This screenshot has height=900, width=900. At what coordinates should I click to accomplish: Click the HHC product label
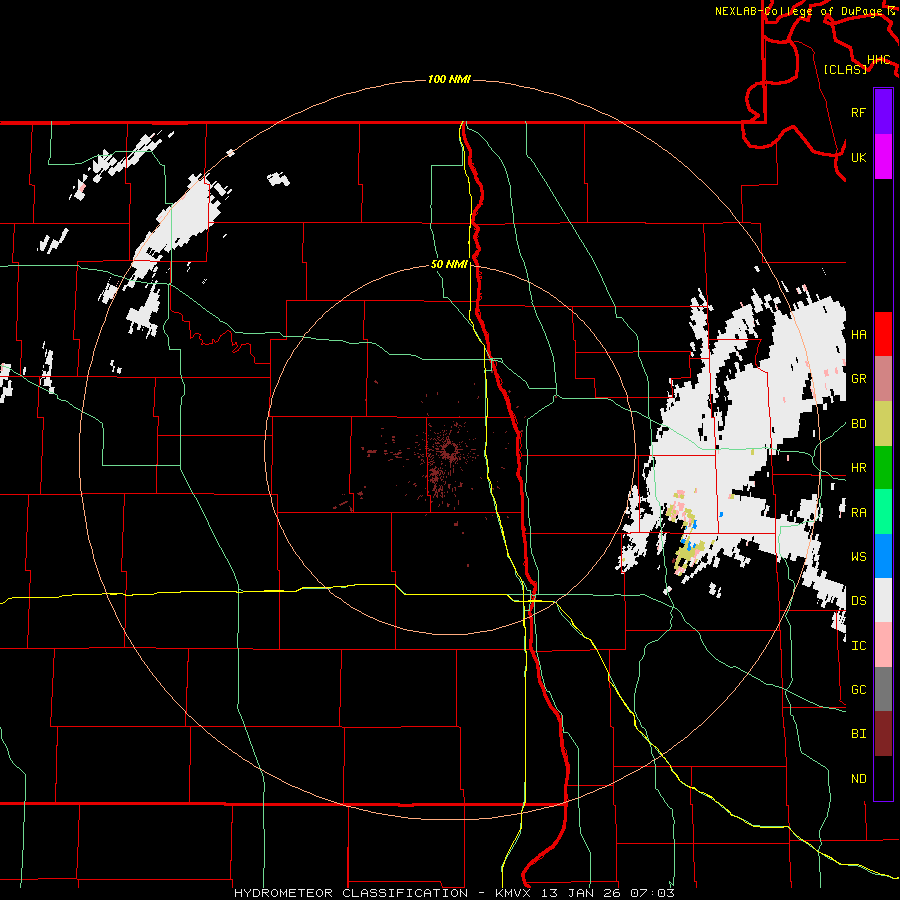(x=878, y=59)
